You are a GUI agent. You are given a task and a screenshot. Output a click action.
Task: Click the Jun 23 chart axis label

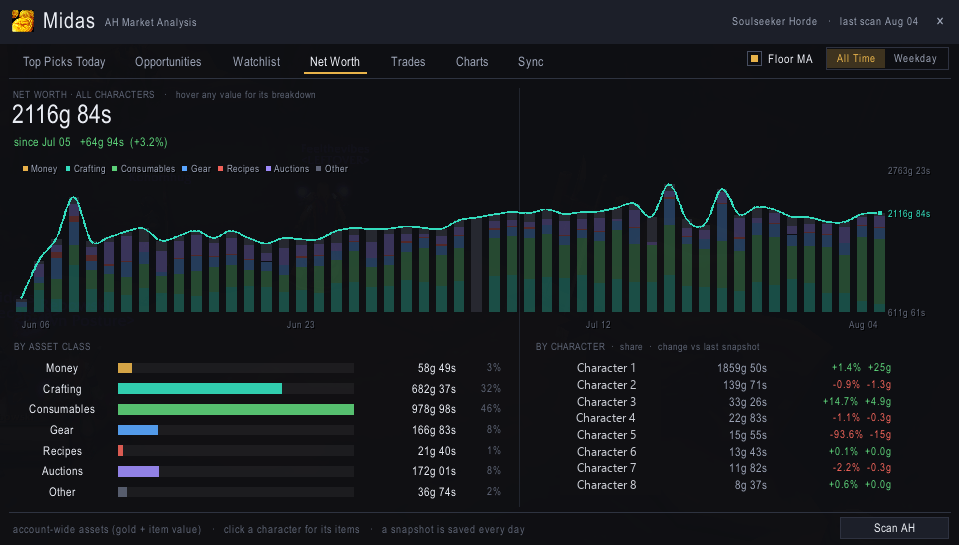(300, 325)
